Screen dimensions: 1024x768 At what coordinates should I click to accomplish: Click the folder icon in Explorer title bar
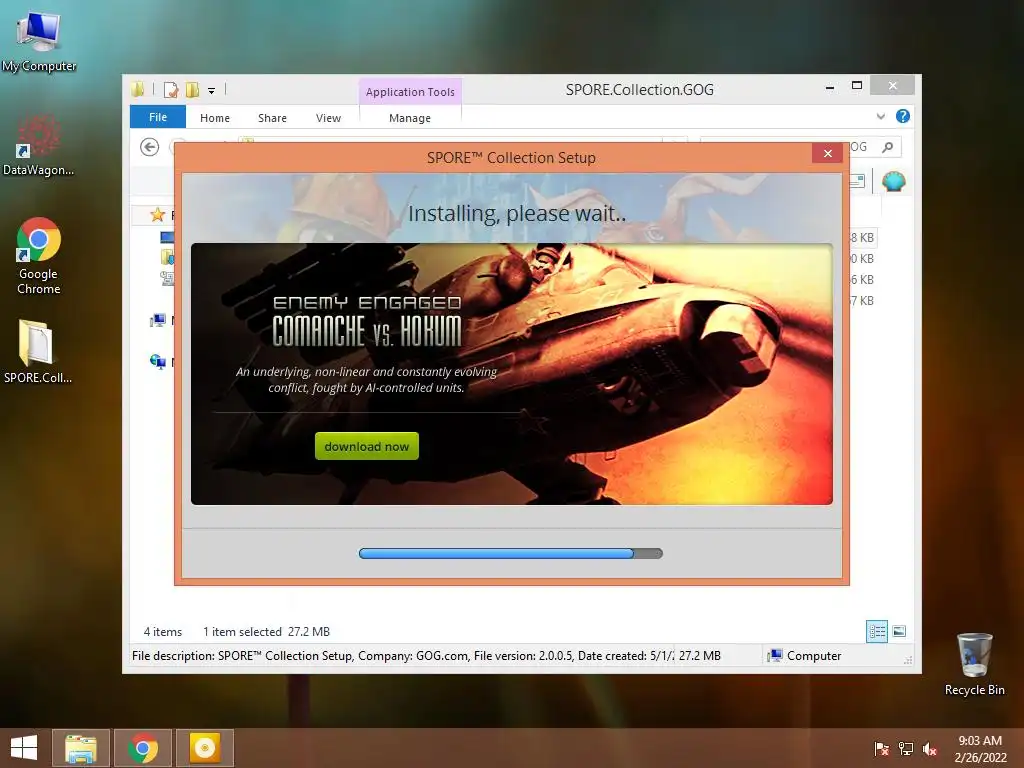click(x=138, y=89)
